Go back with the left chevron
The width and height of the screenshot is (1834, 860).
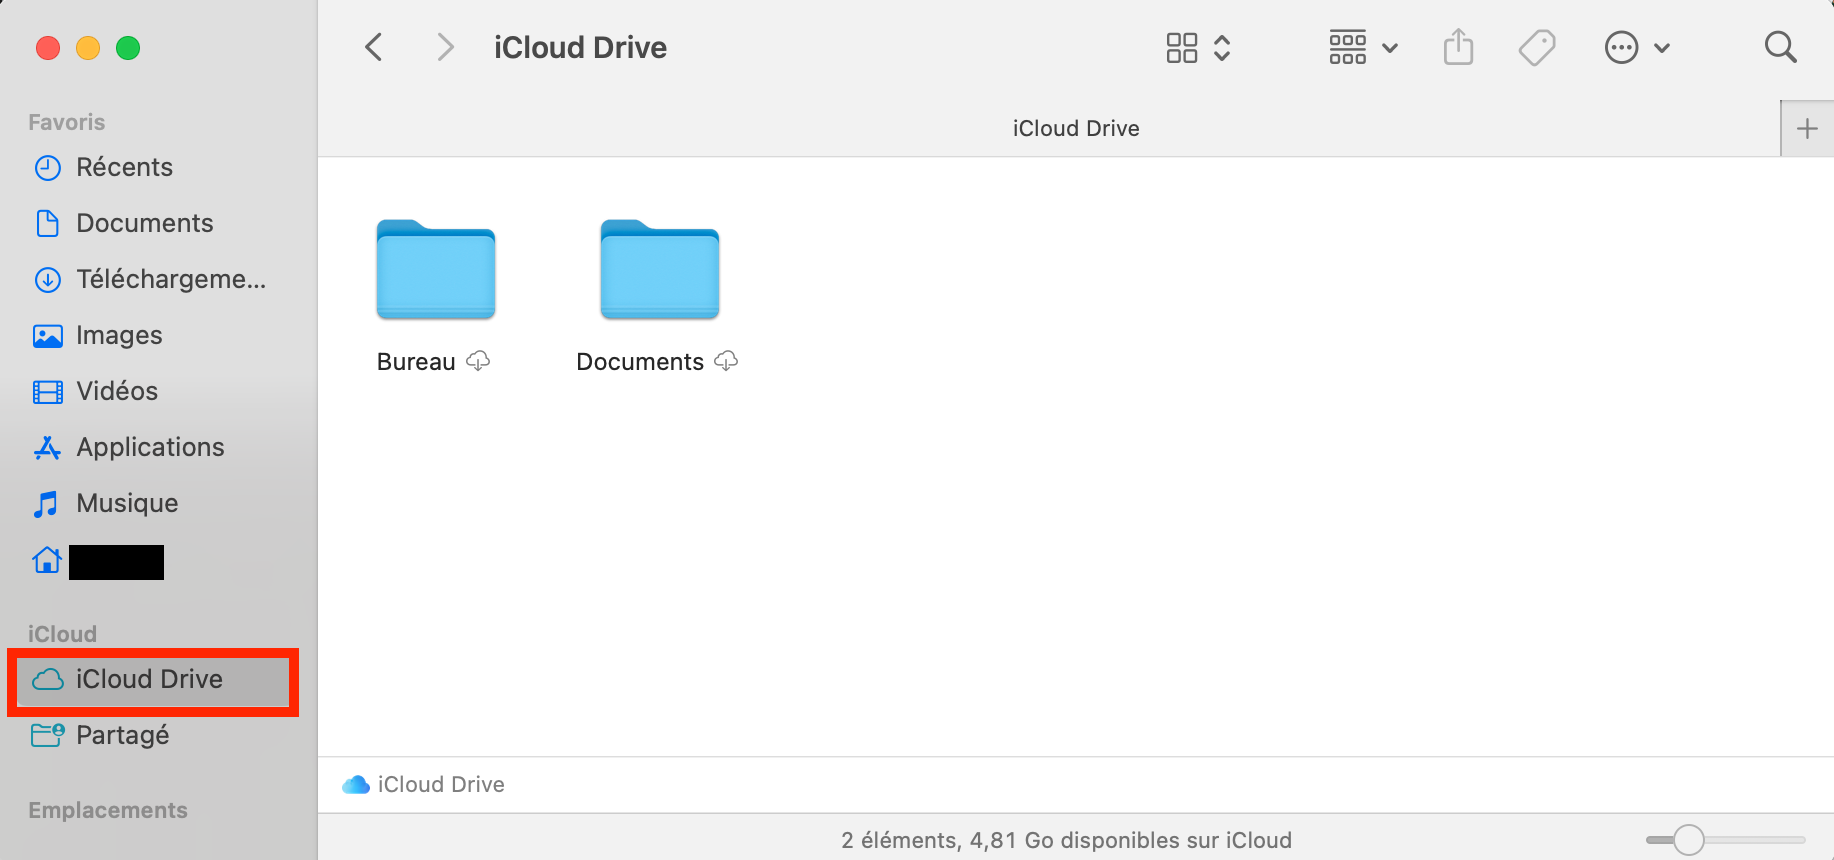[x=374, y=47]
